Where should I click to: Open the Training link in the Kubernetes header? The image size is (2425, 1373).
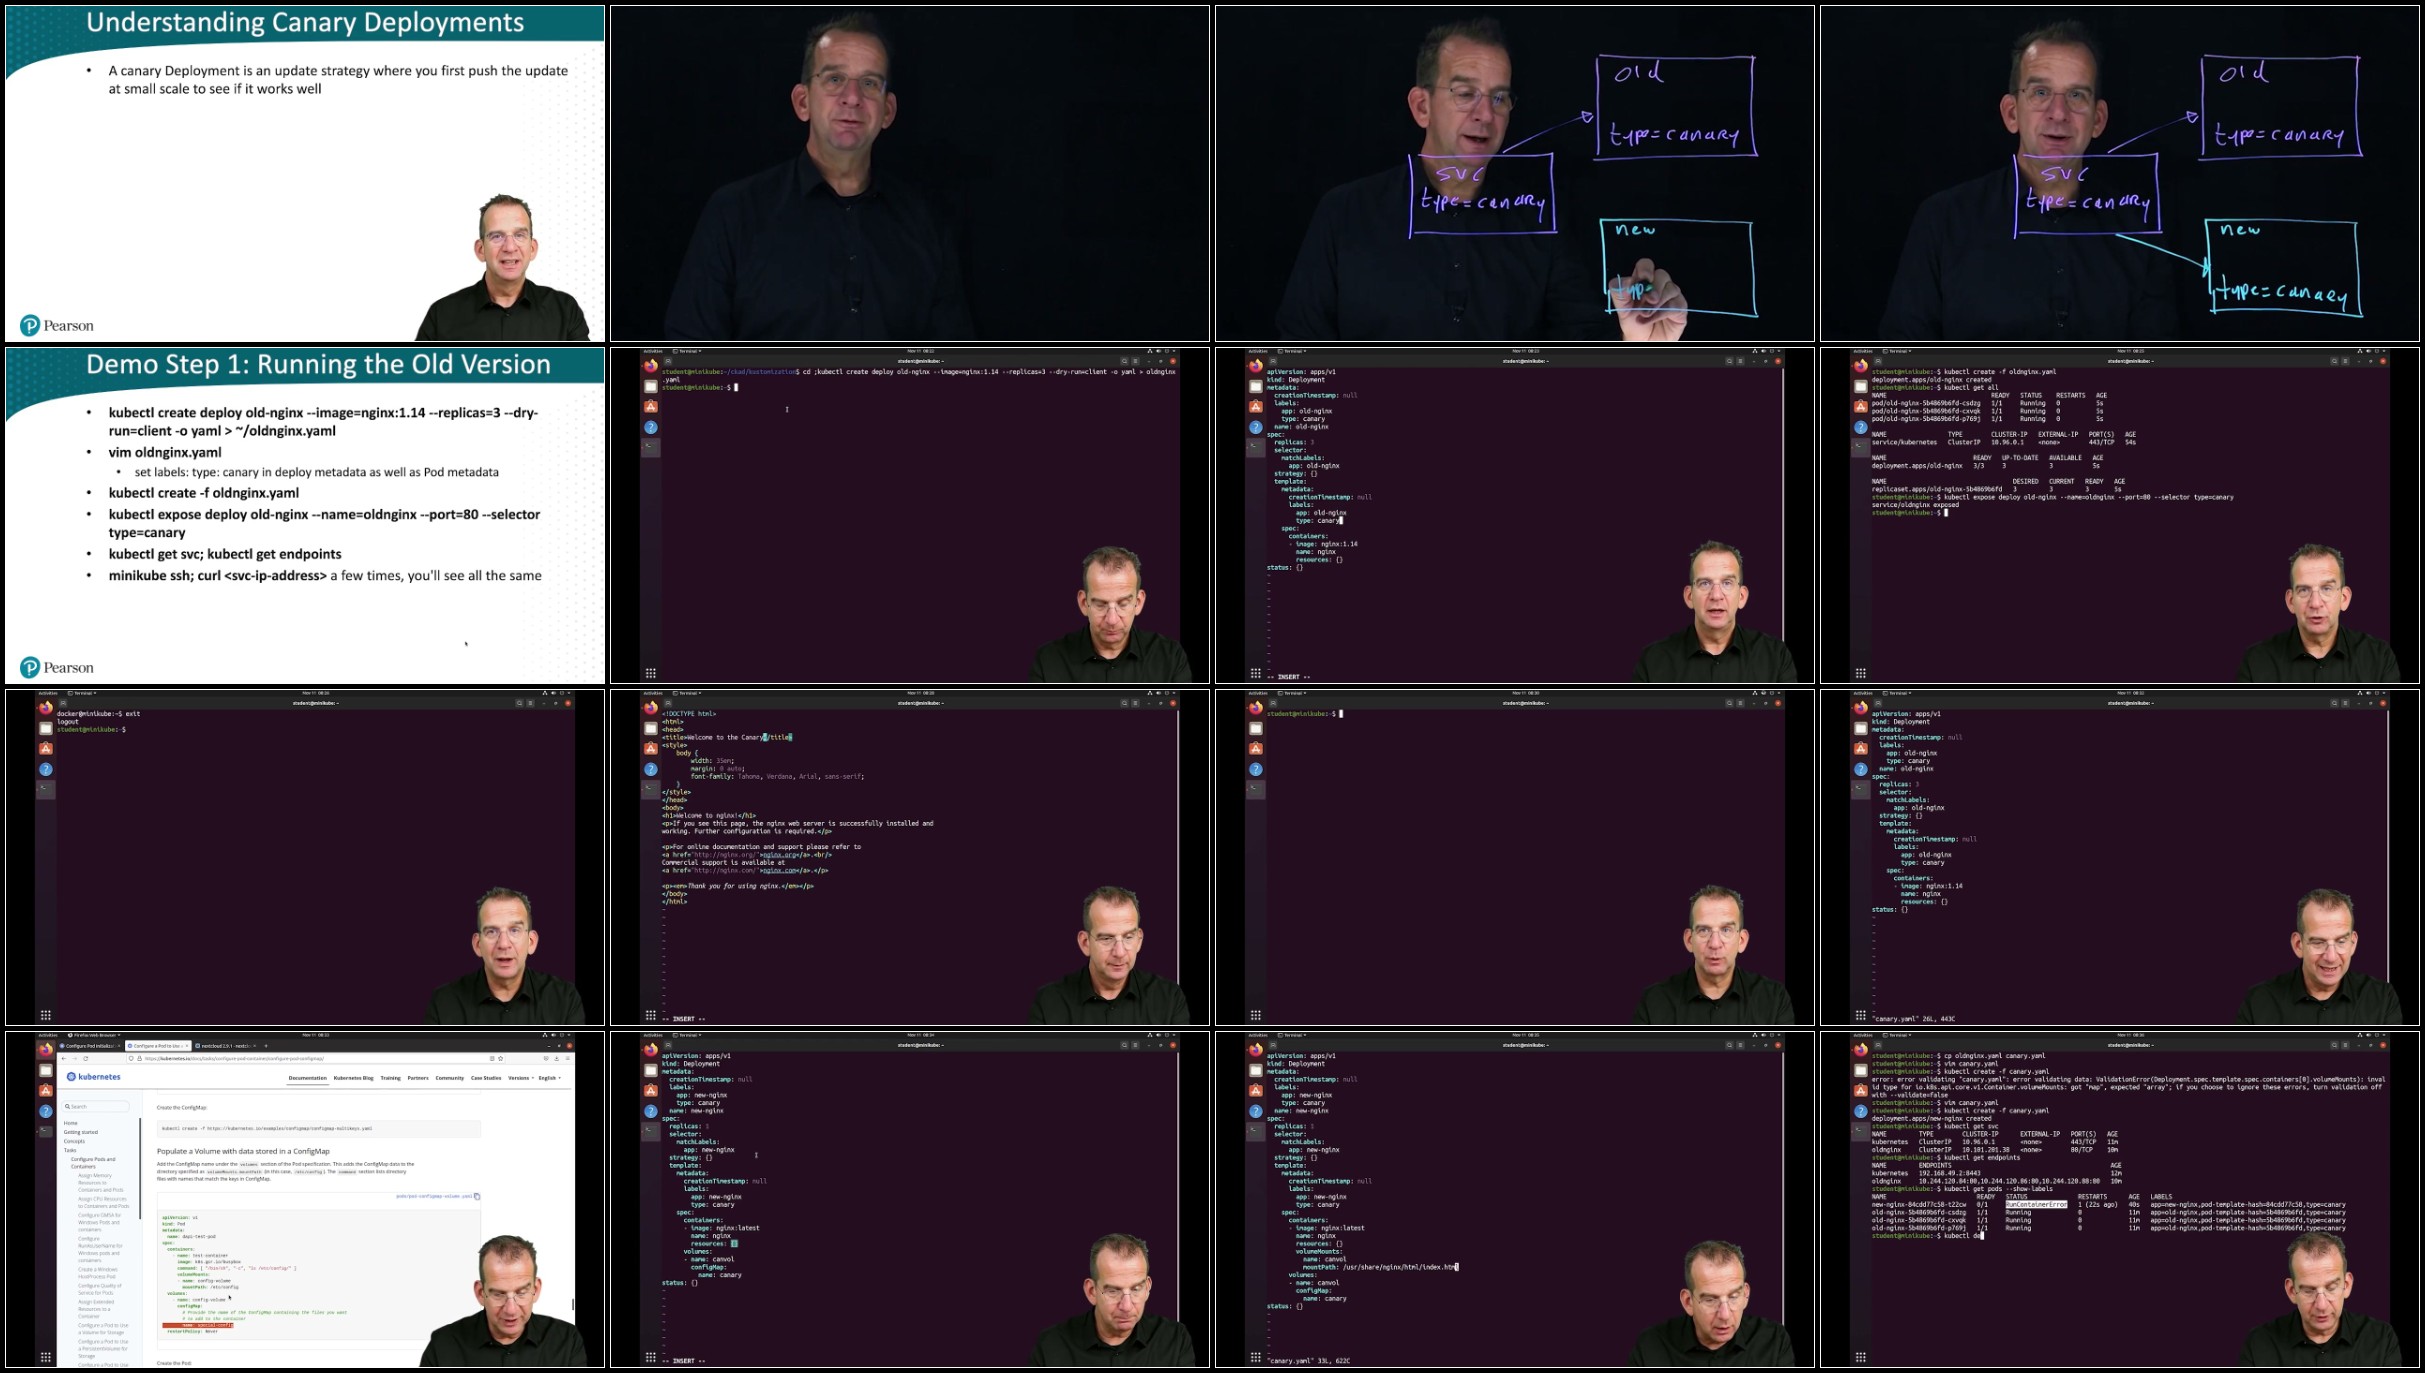(x=391, y=1078)
